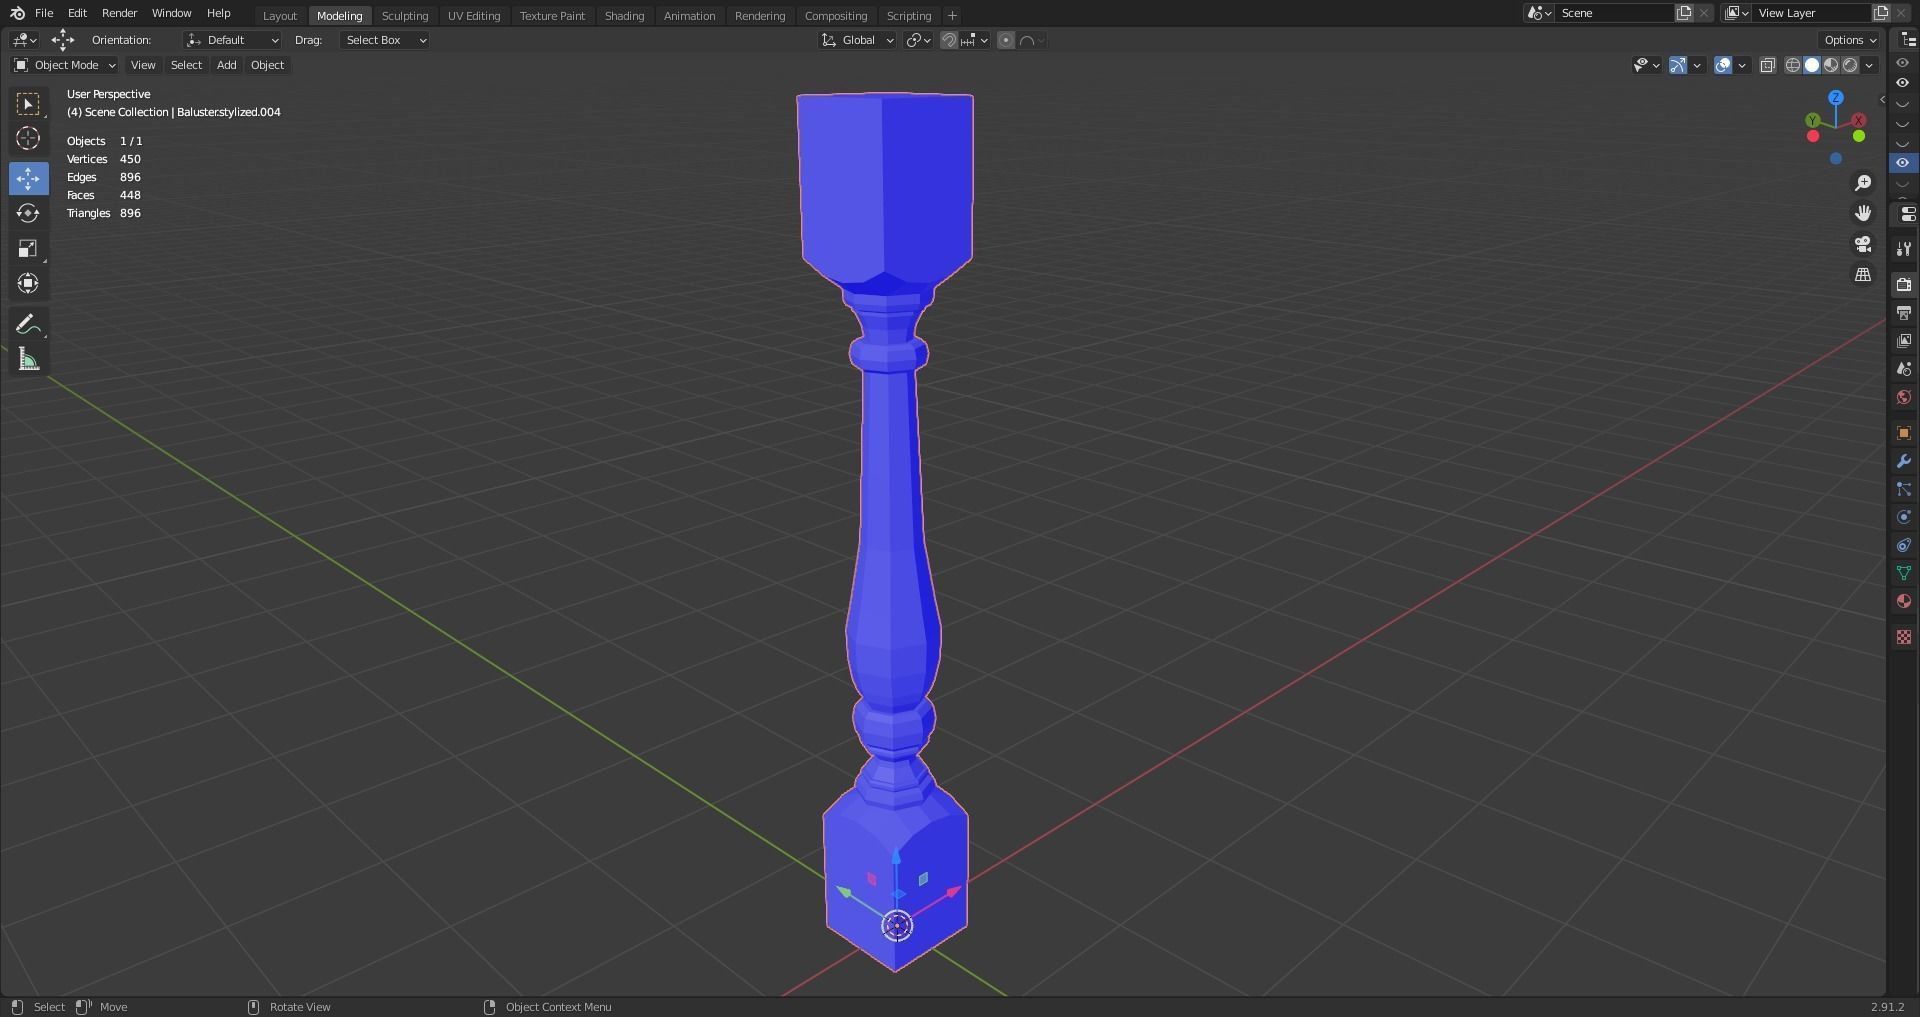Switch to Wireframe viewport shading
This screenshot has height=1017, width=1920.
(x=1793, y=65)
